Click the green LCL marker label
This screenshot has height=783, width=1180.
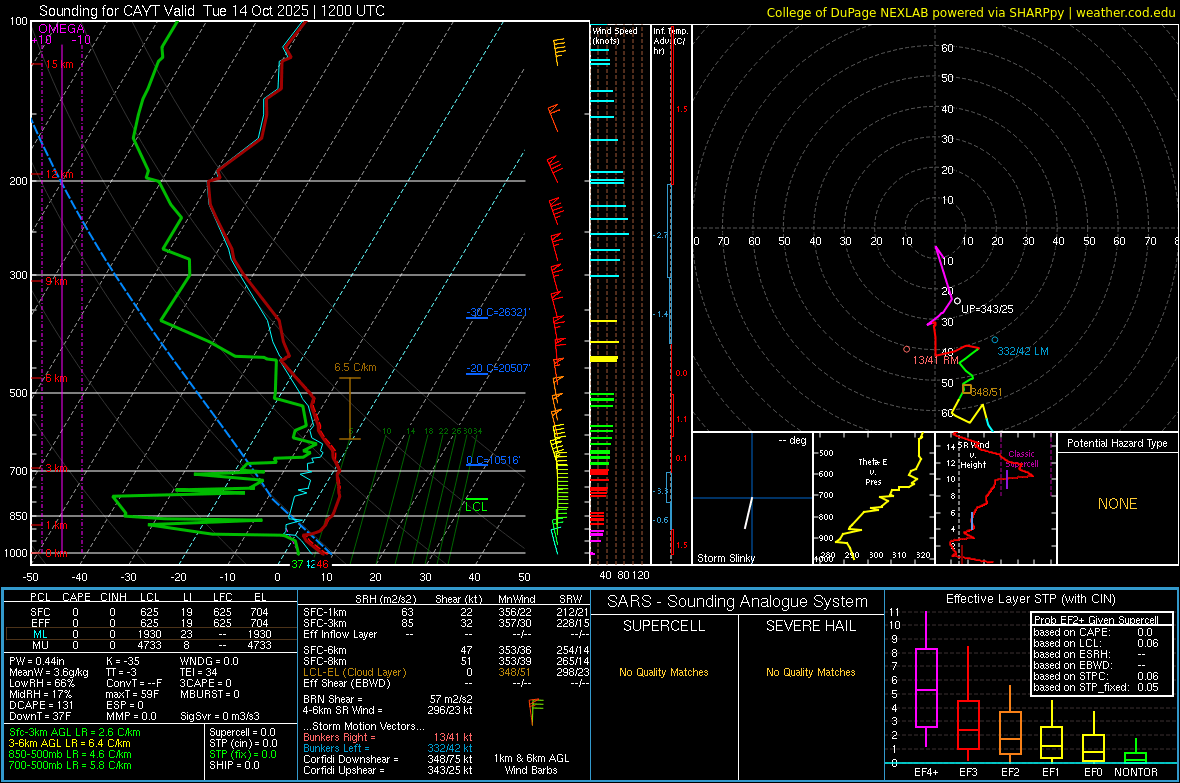[476, 507]
